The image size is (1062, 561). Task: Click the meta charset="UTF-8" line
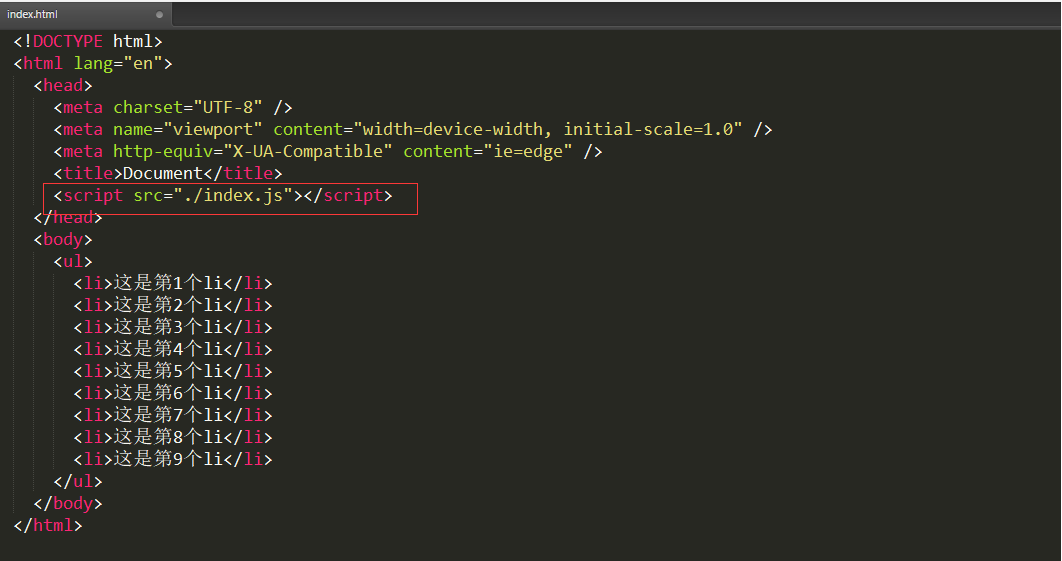pos(173,108)
